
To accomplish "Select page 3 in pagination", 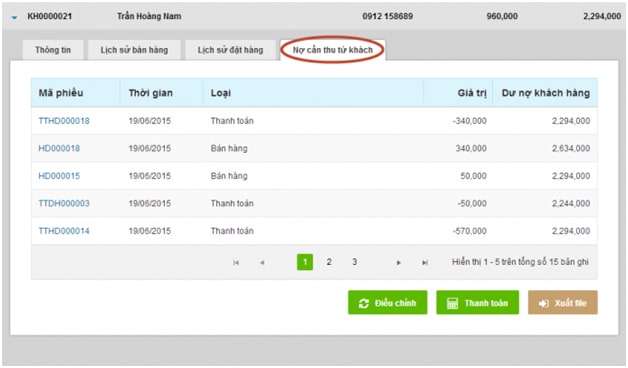I will [354, 262].
